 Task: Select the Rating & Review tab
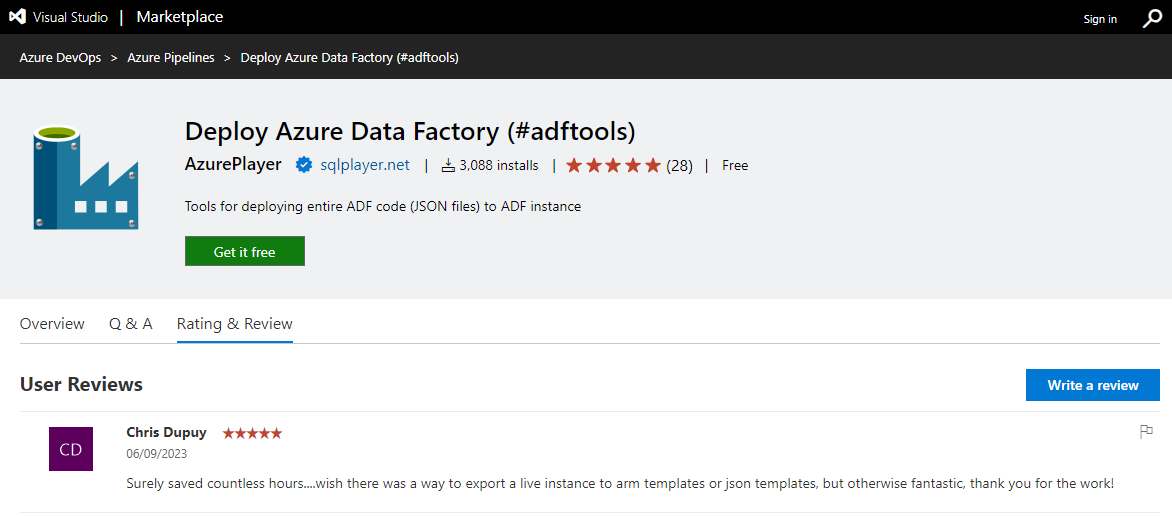tap(235, 324)
